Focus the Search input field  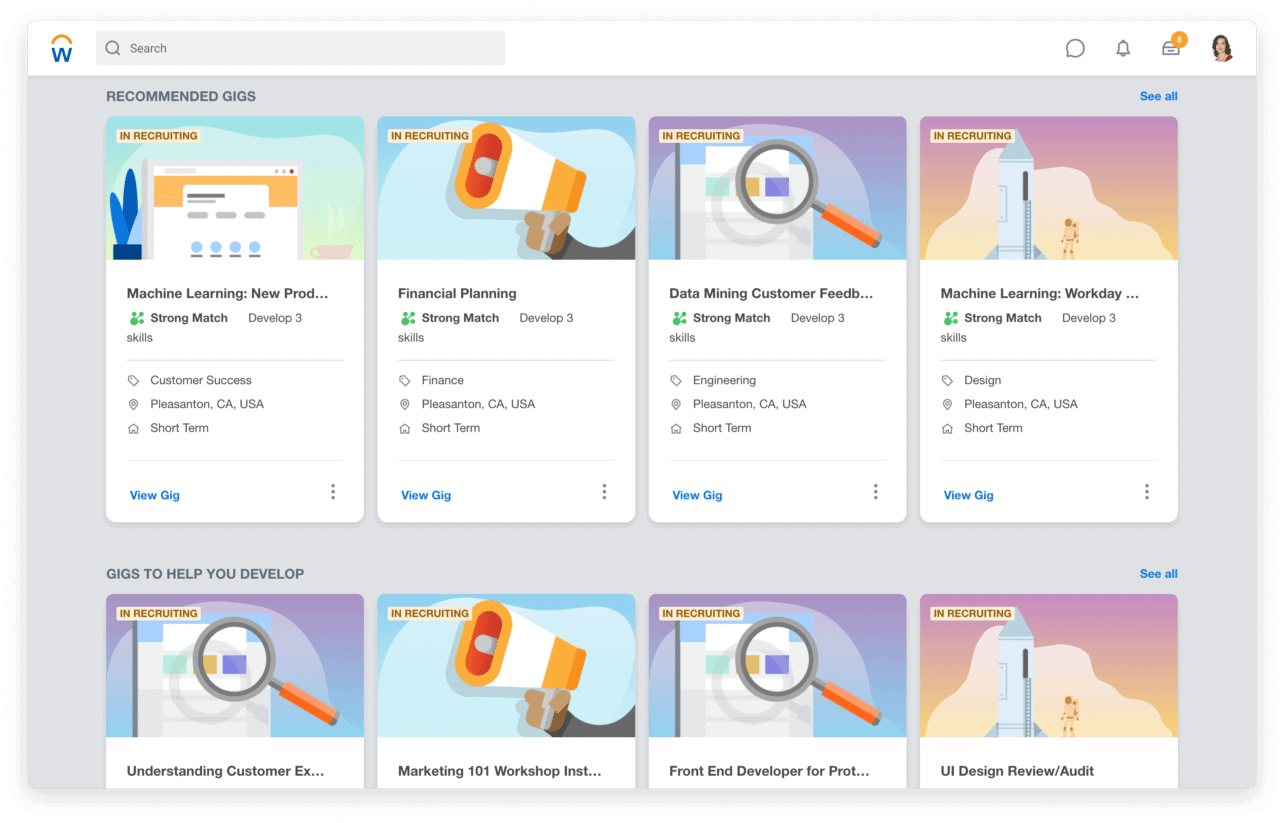tap(300, 48)
